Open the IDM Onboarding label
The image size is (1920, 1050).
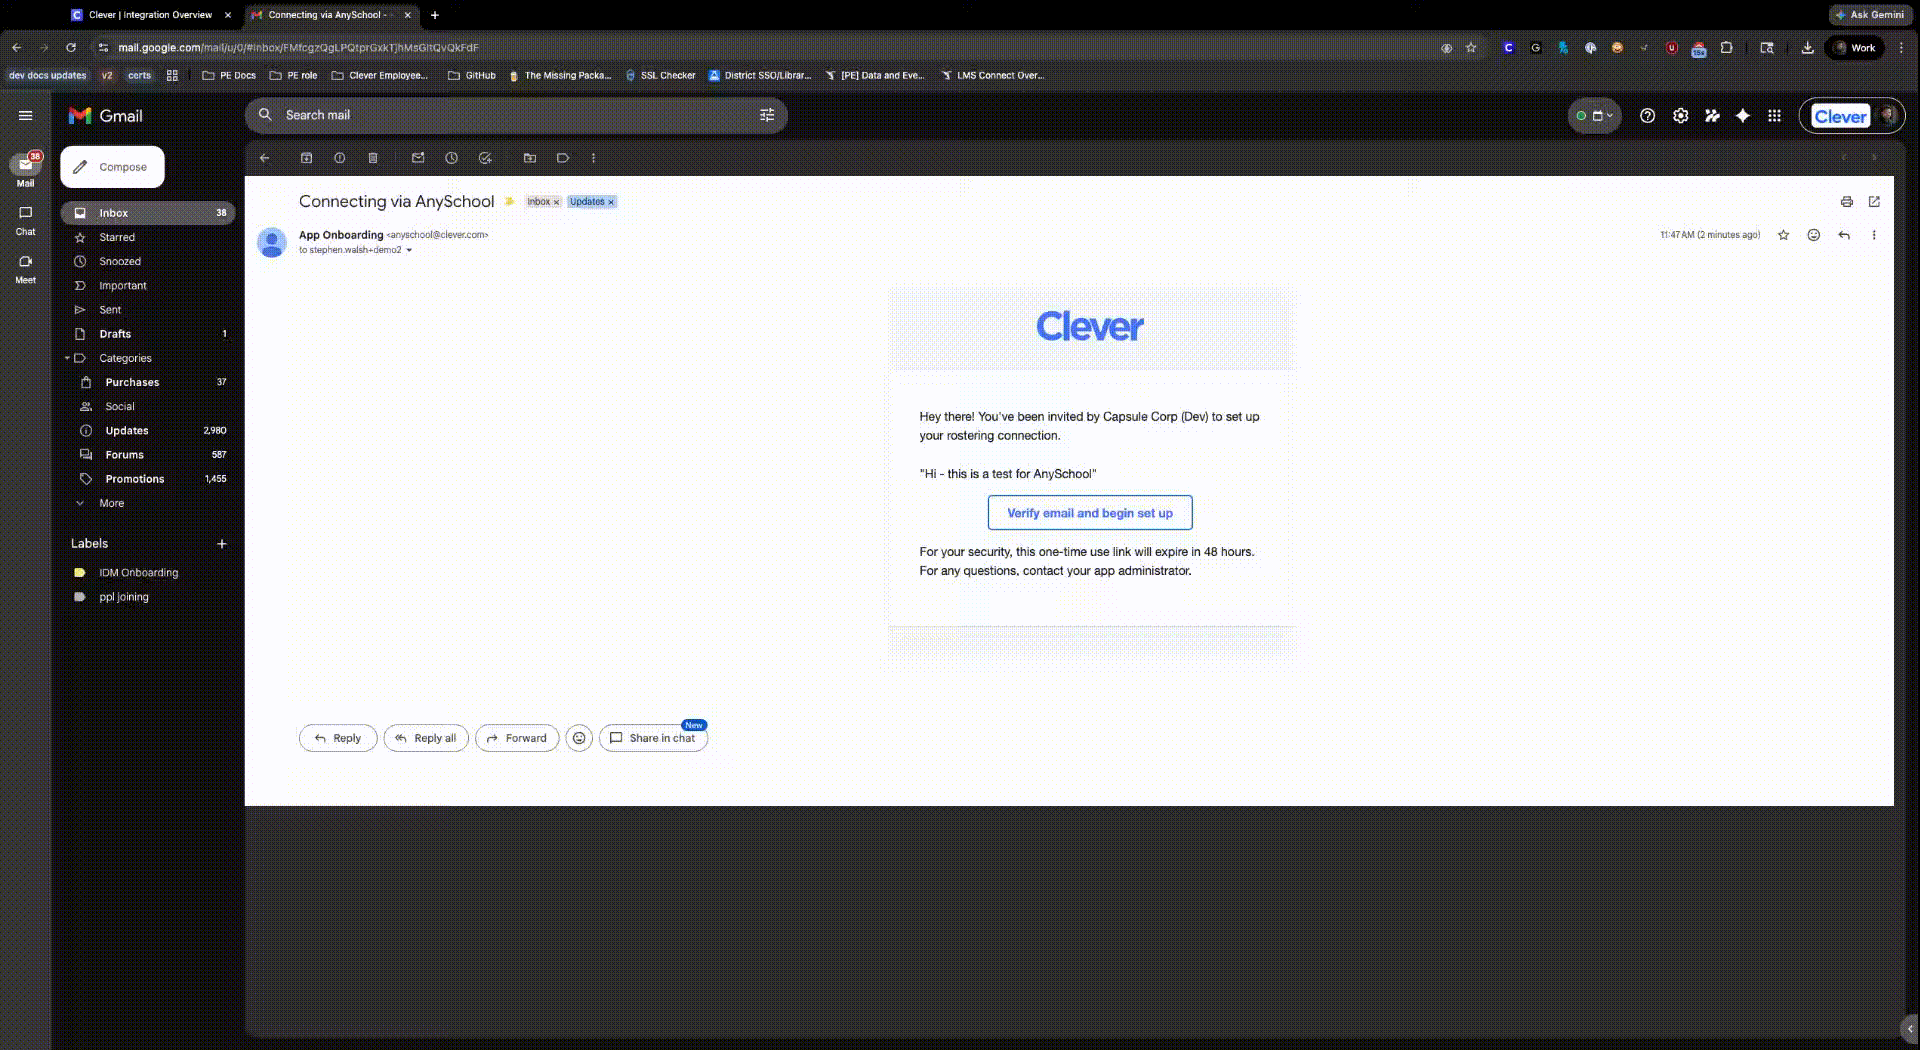click(x=148, y=573)
